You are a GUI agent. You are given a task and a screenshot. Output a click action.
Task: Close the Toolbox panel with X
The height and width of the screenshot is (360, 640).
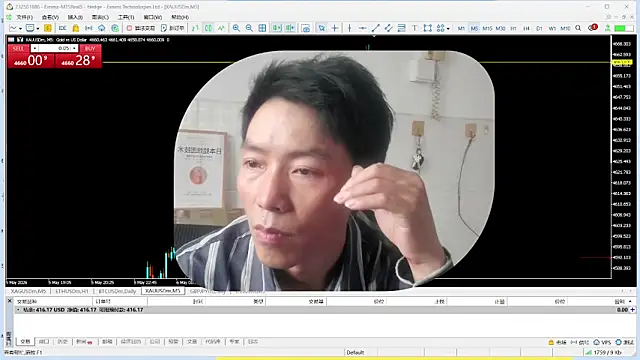click(x=10, y=301)
